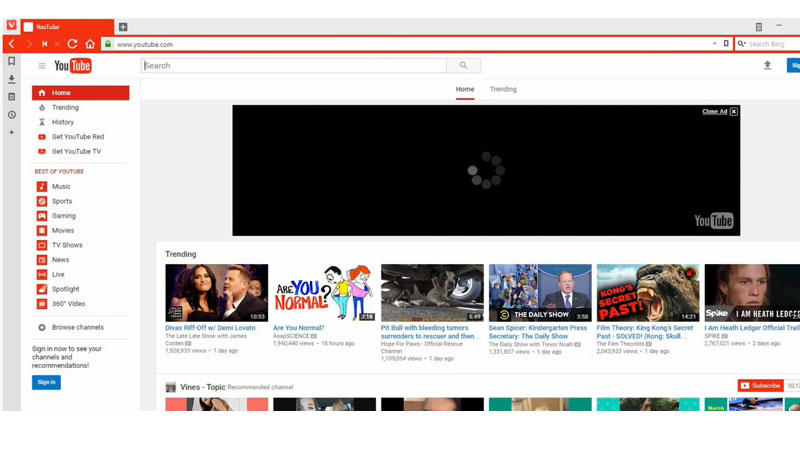Click the YouTube logo
The image size is (800, 450).
[x=73, y=66]
